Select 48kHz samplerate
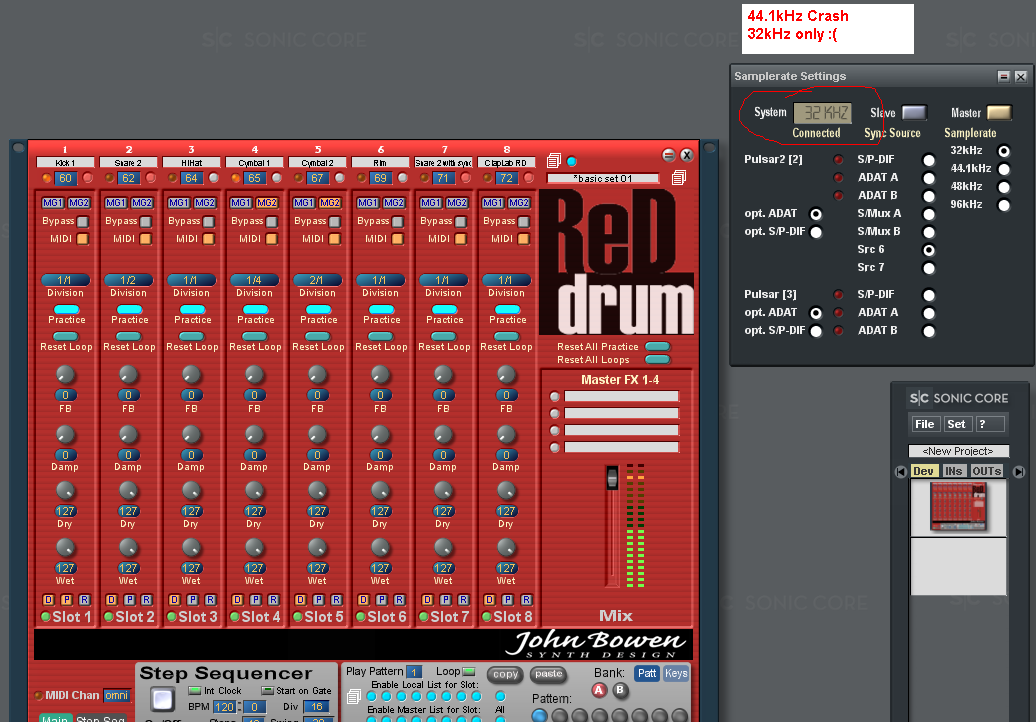The height and width of the screenshot is (722, 1036). coord(1004,187)
